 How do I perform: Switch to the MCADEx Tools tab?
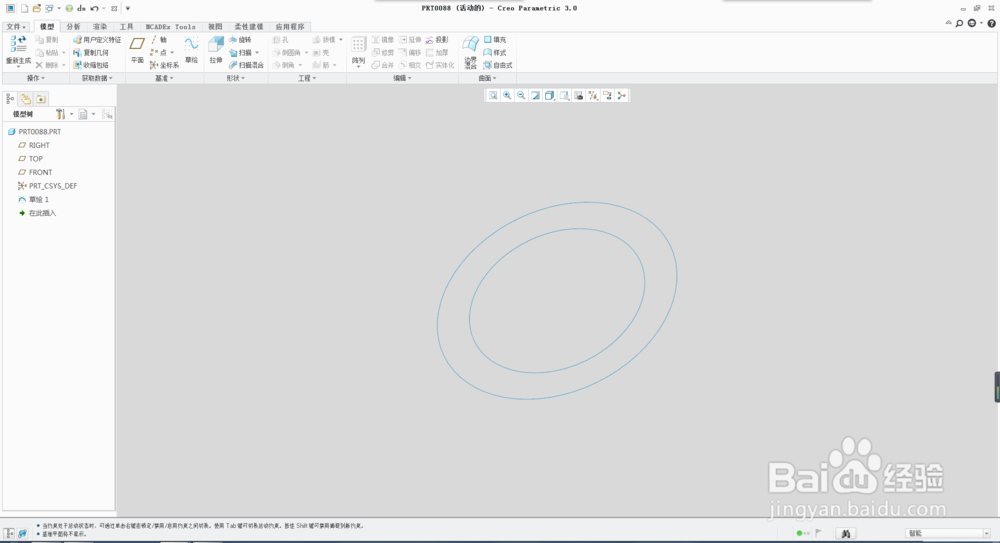(170, 27)
